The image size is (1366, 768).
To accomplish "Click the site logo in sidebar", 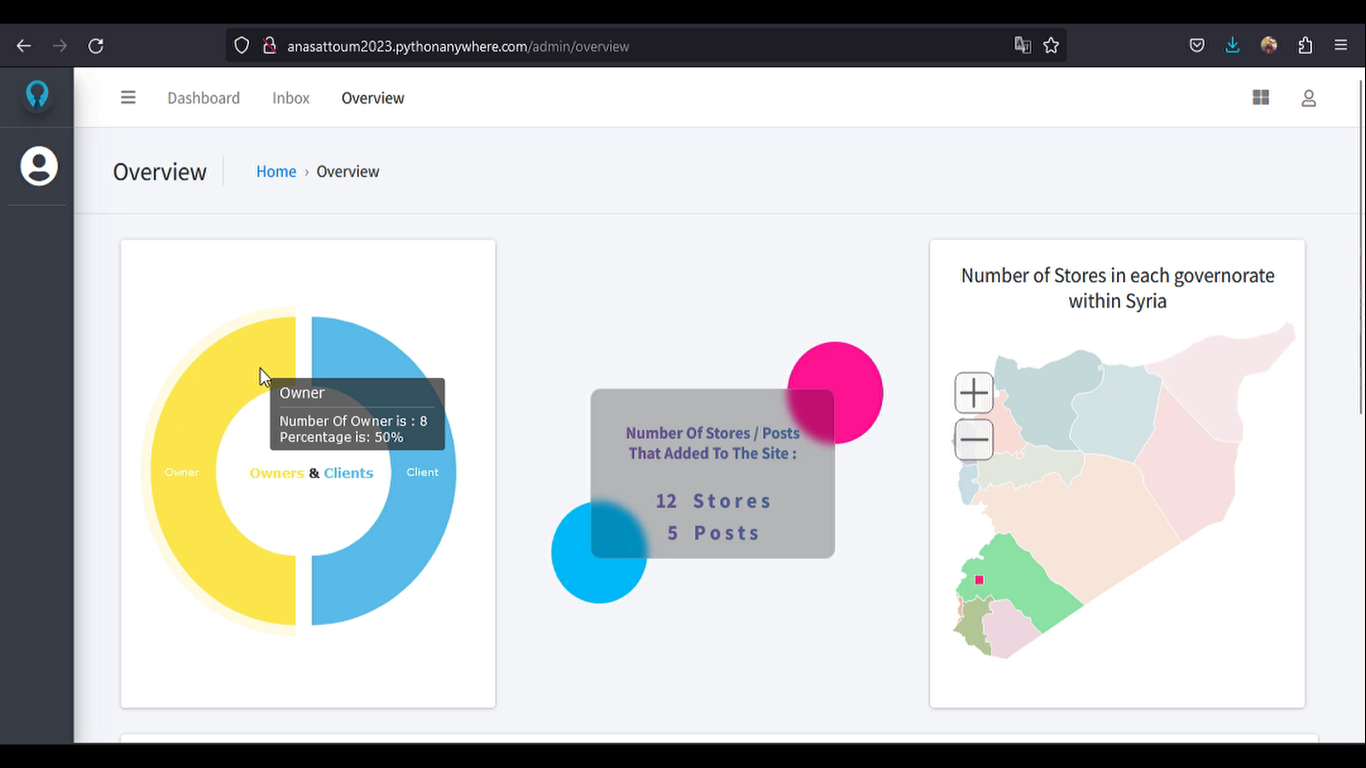I will click(37, 94).
